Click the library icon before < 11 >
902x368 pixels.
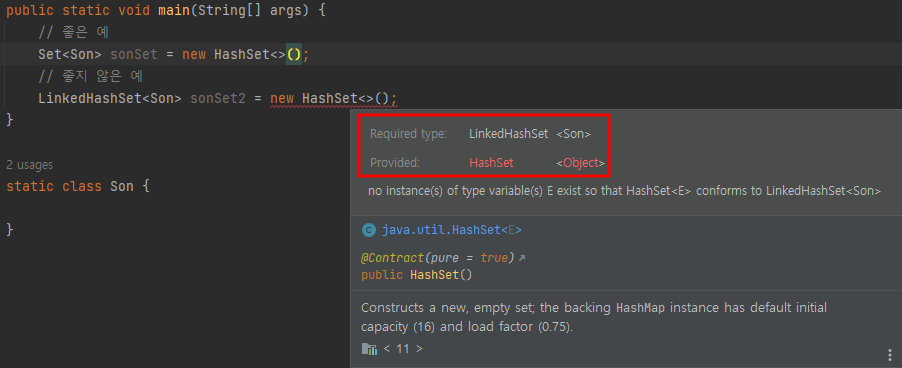[x=369, y=348]
